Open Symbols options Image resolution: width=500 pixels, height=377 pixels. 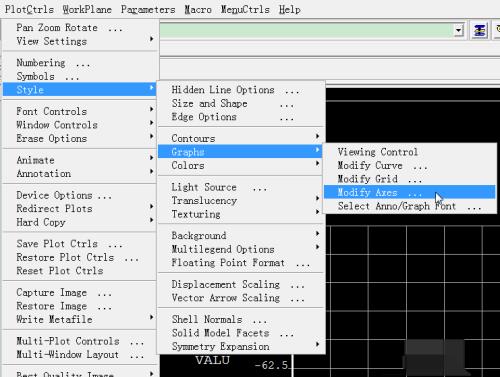tap(79, 76)
